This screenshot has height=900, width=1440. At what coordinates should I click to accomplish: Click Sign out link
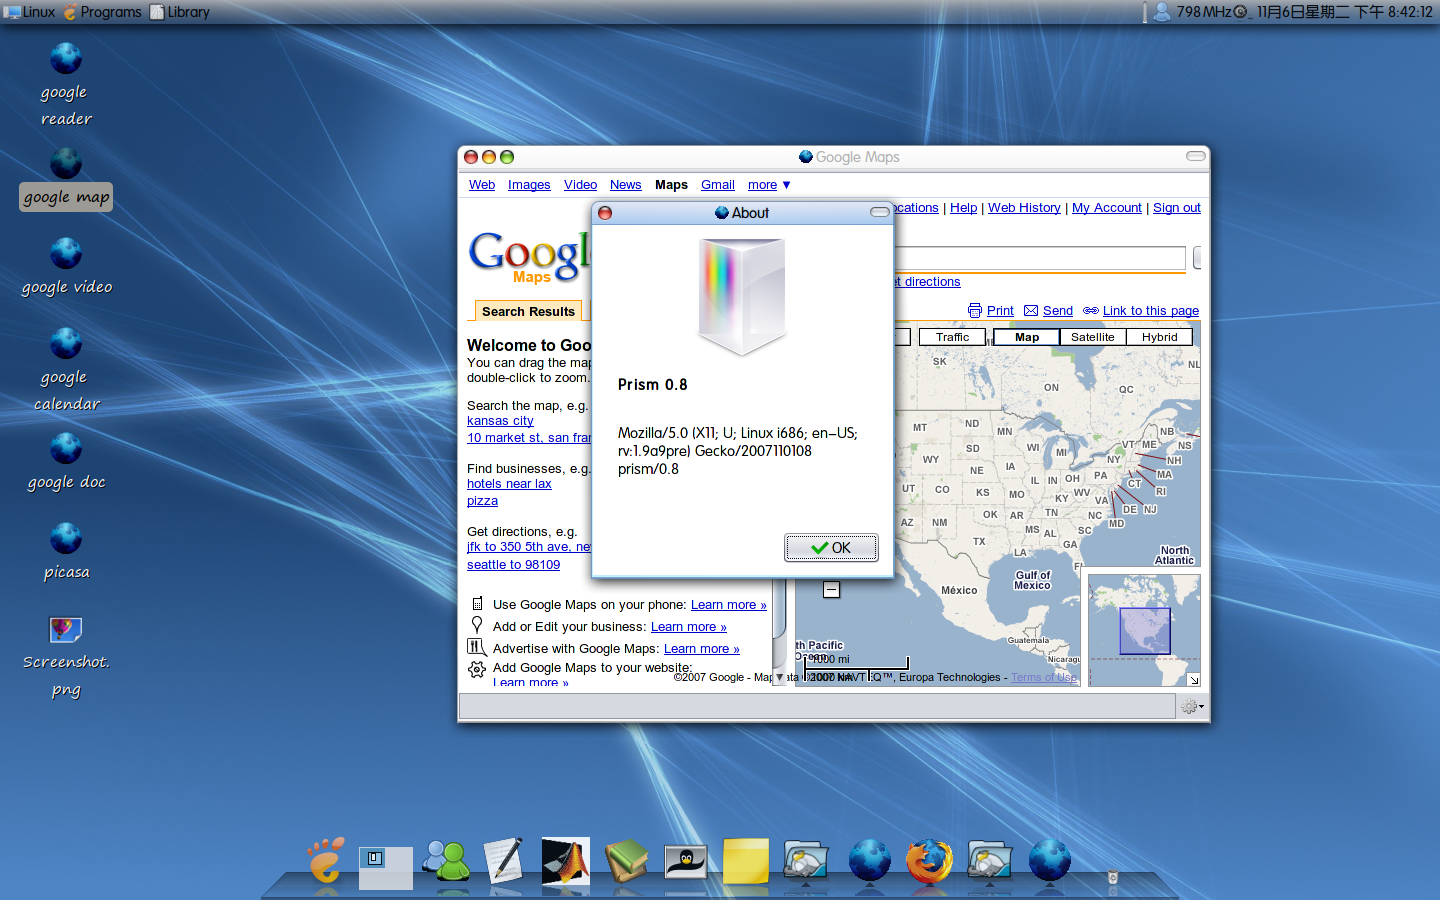point(1177,208)
